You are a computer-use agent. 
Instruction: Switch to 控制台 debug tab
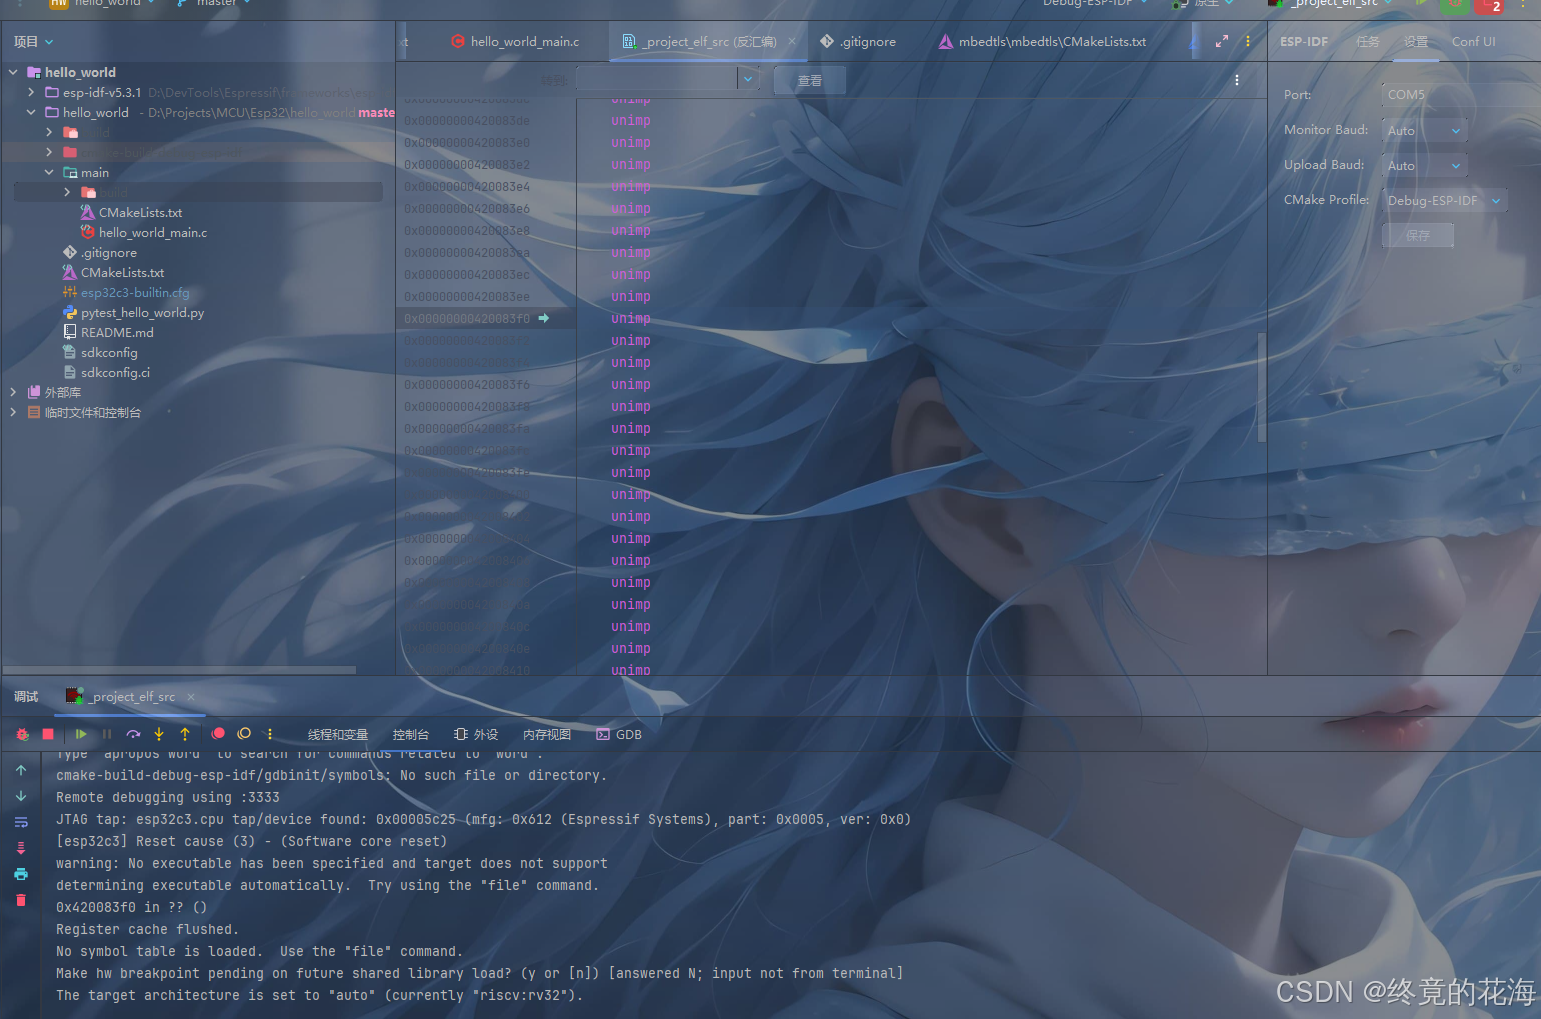(411, 735)
